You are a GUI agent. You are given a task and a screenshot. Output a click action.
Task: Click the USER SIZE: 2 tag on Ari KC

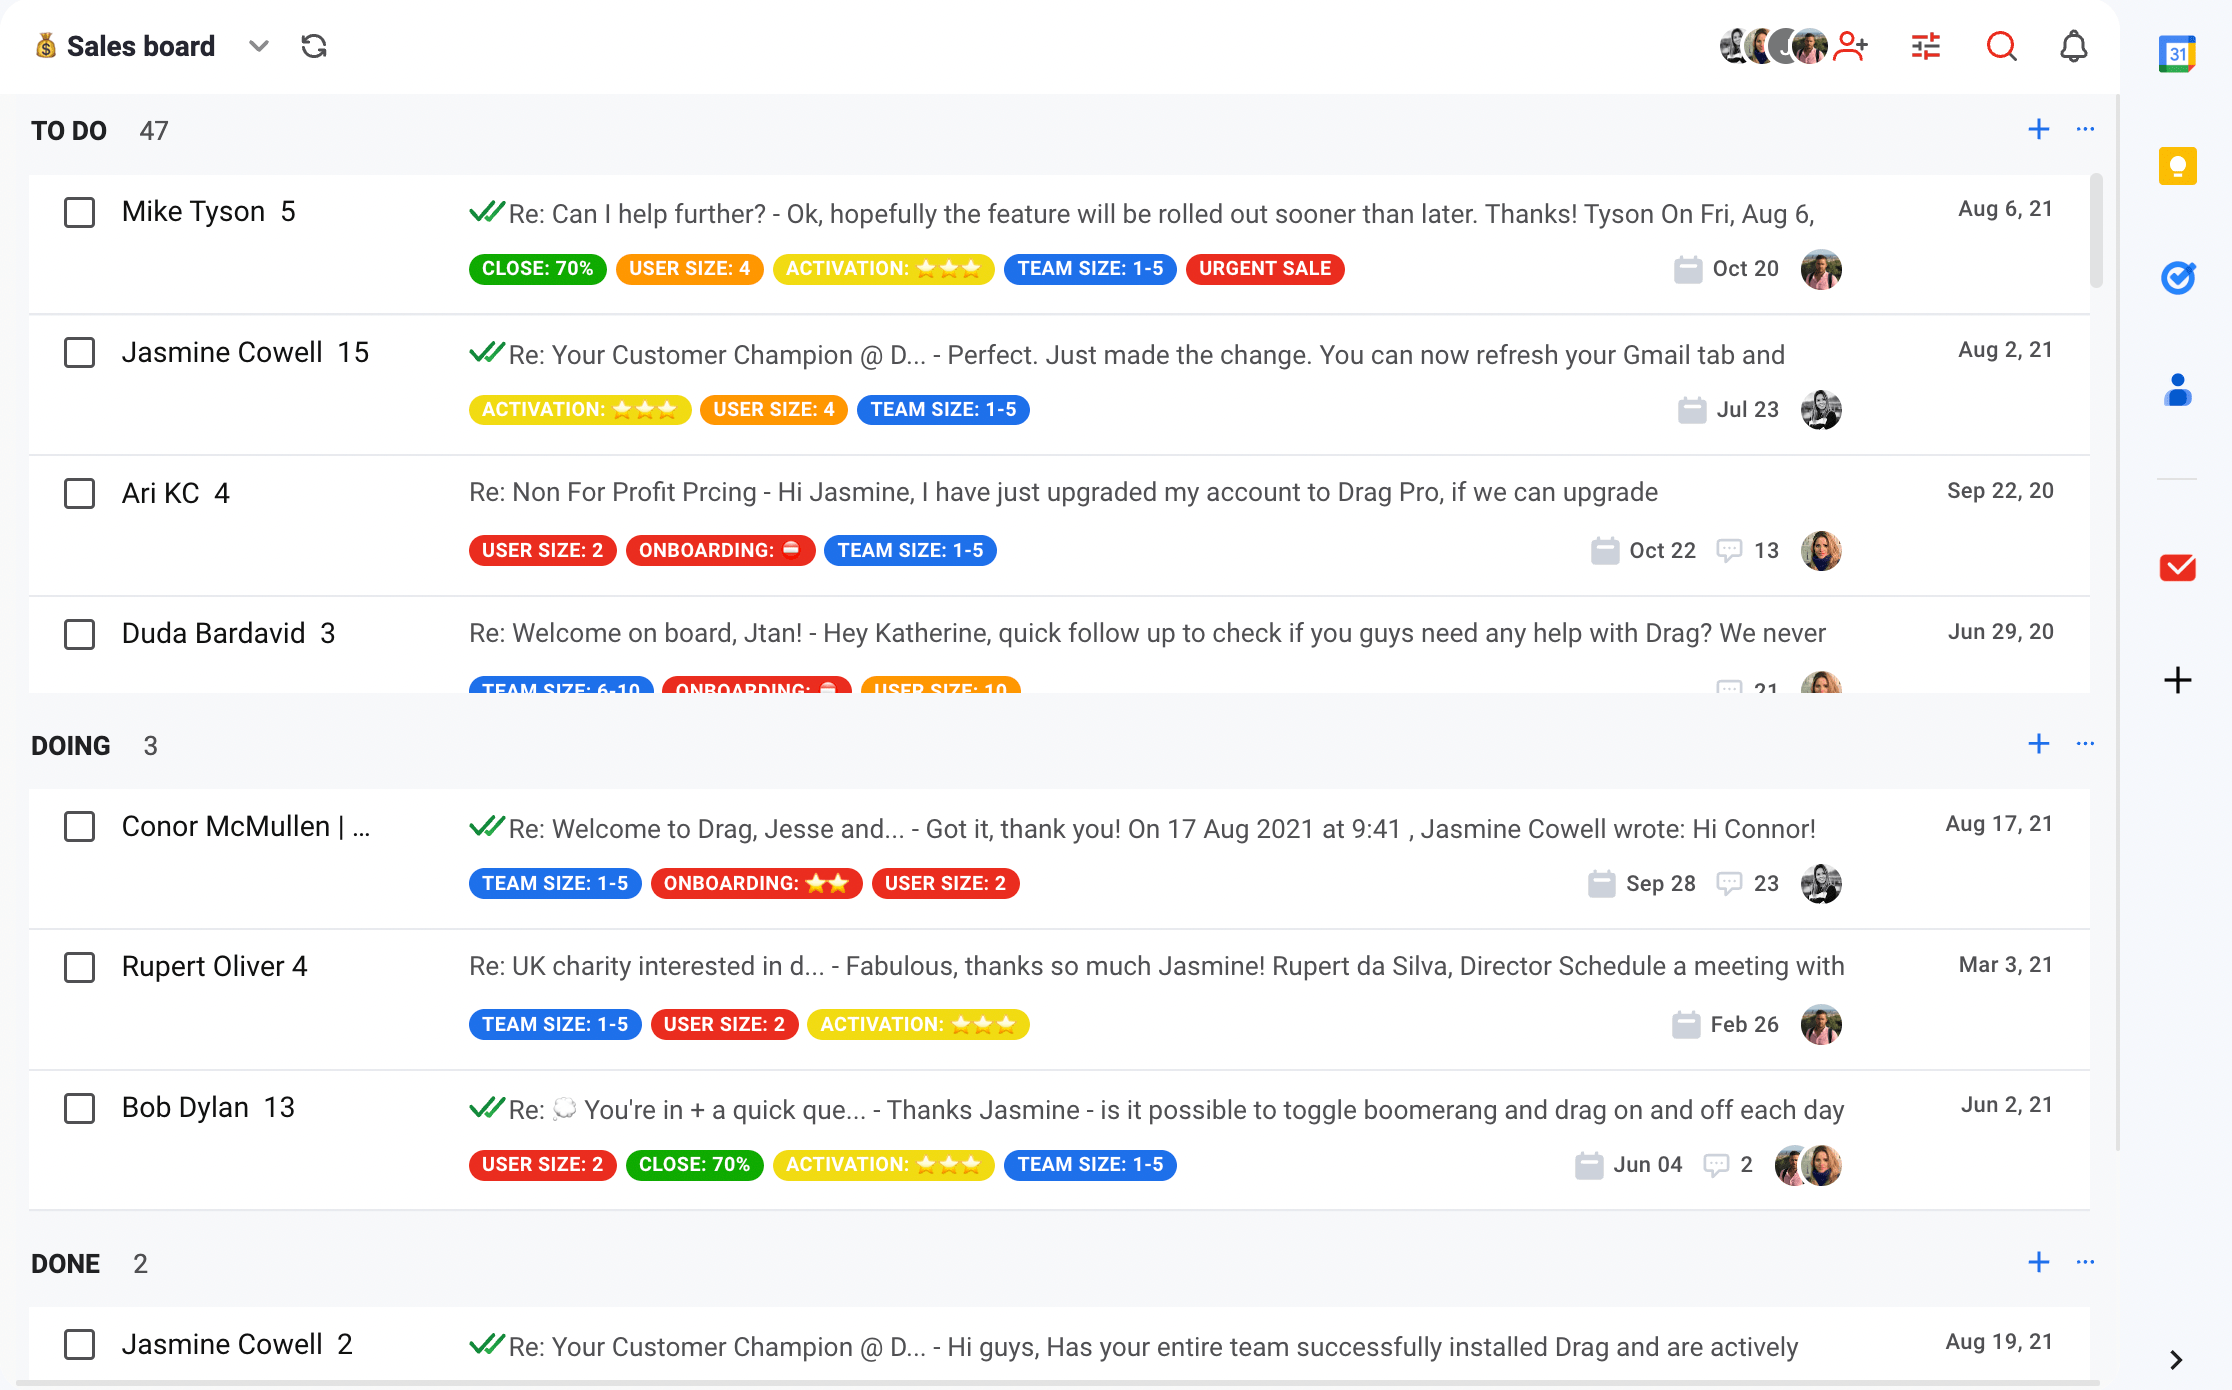[x=542, y=551]
